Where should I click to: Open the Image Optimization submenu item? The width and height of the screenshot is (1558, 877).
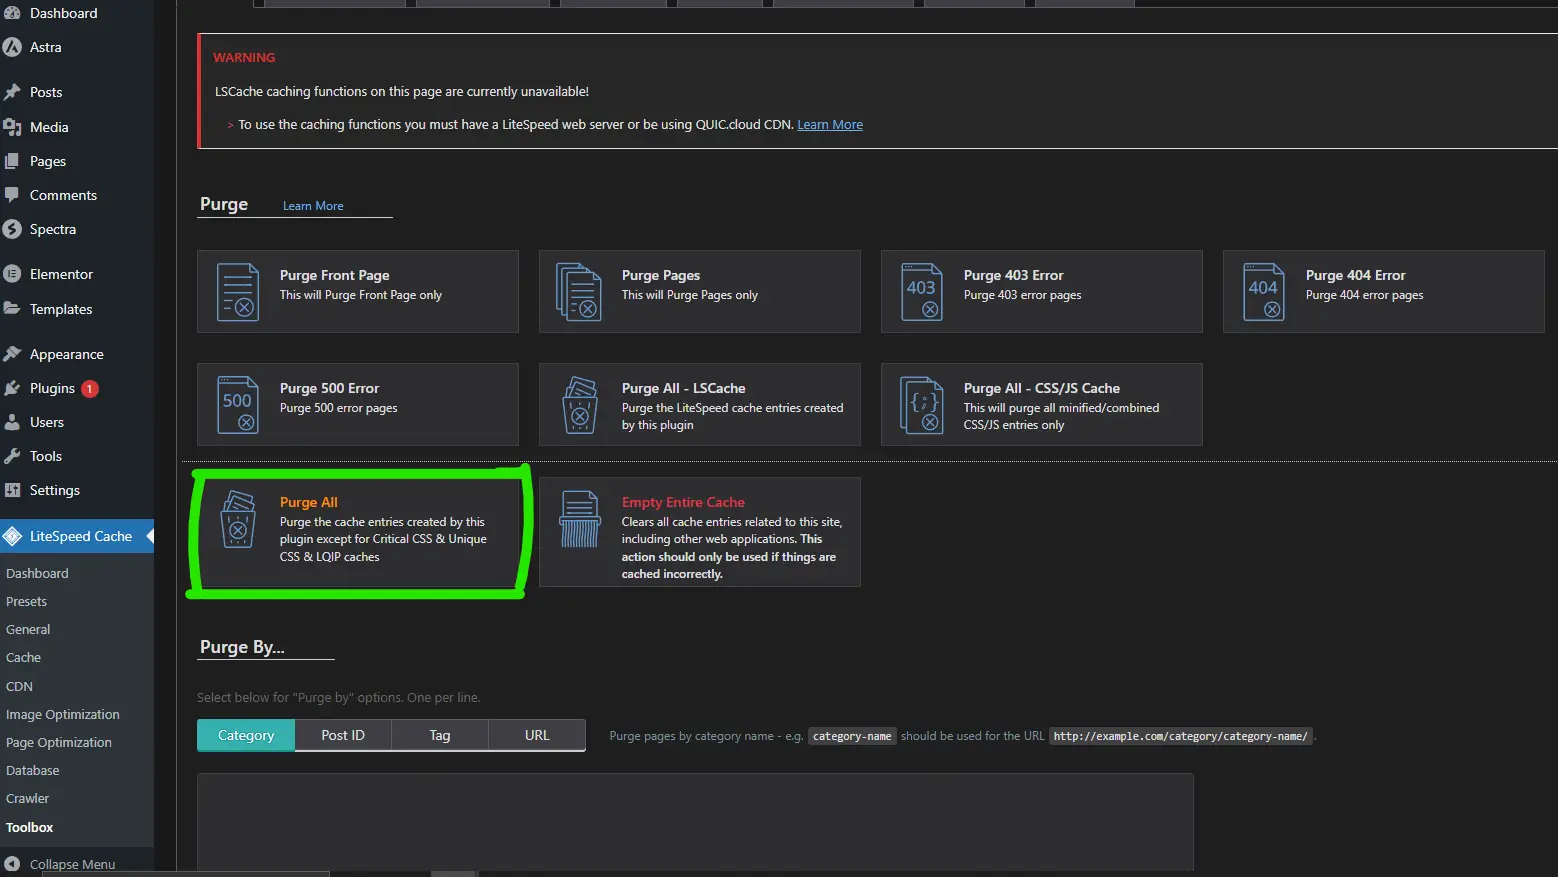[62, 714]
